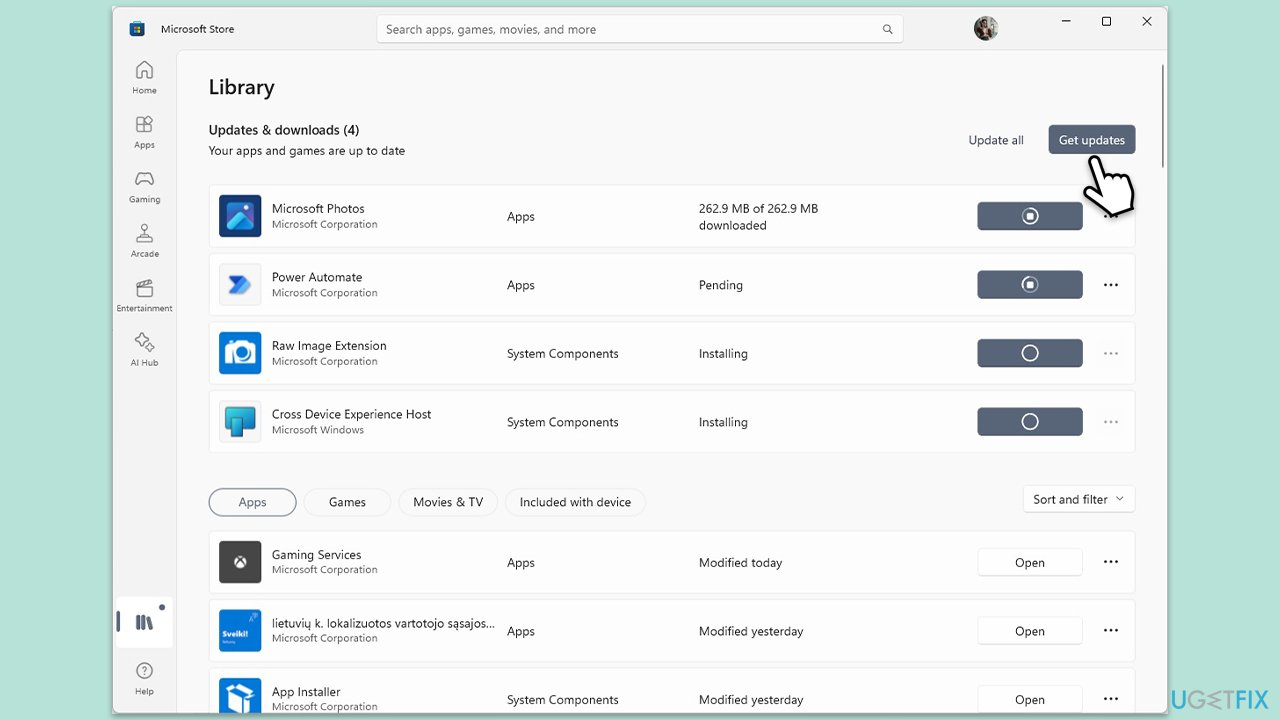
Task: Open more options for Gaming Services
Action: pyautogui.click(x=1110, y=562)
